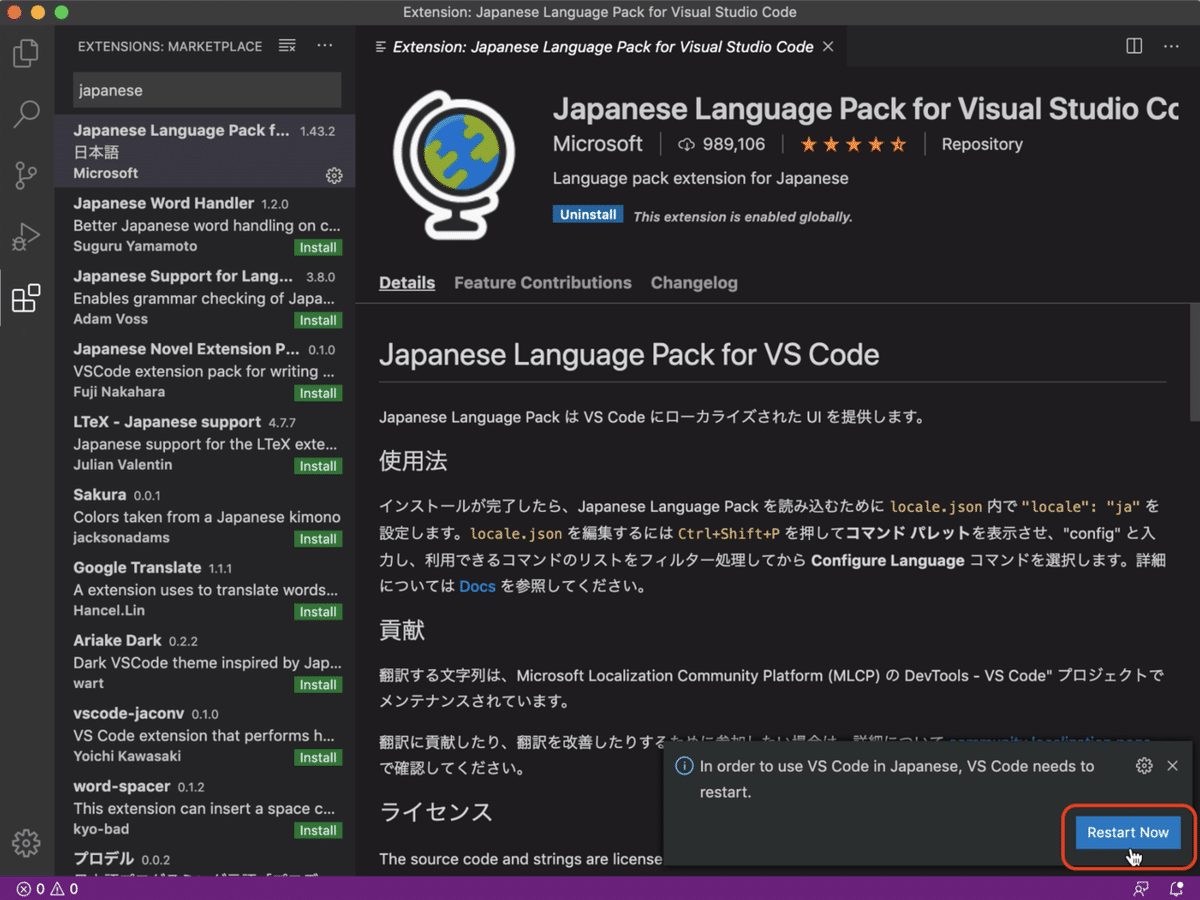Click the EXTENSIONS: MARKETPLACE panel title
The image size is (1200, 900).
(170, 47)
